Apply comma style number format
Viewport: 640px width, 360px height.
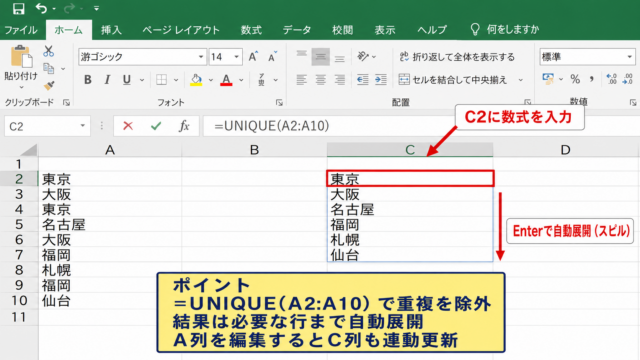tap(592, 79)
